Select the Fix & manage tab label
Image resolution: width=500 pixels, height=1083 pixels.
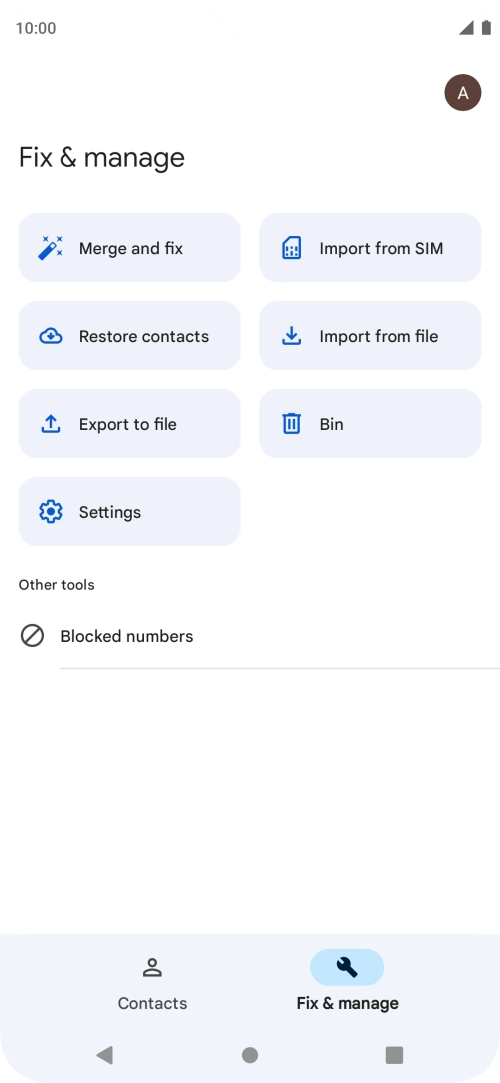click(347, 1003)
